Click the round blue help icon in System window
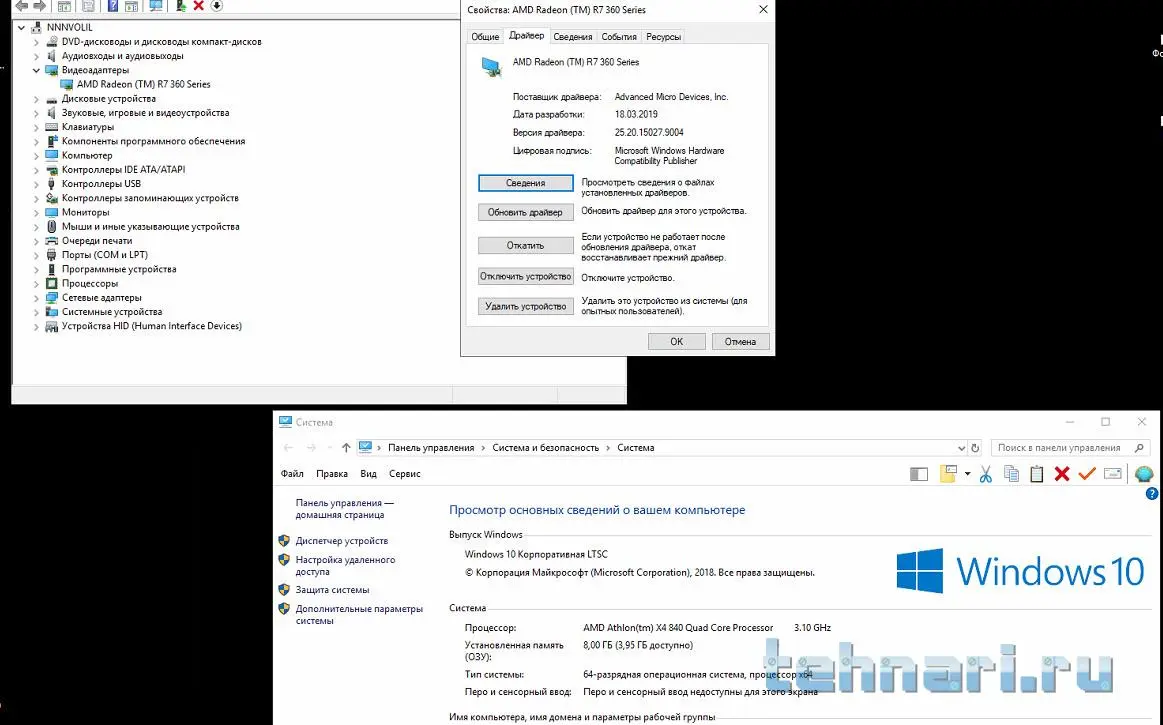1163x725 pixels. (x=1152, y=493)
